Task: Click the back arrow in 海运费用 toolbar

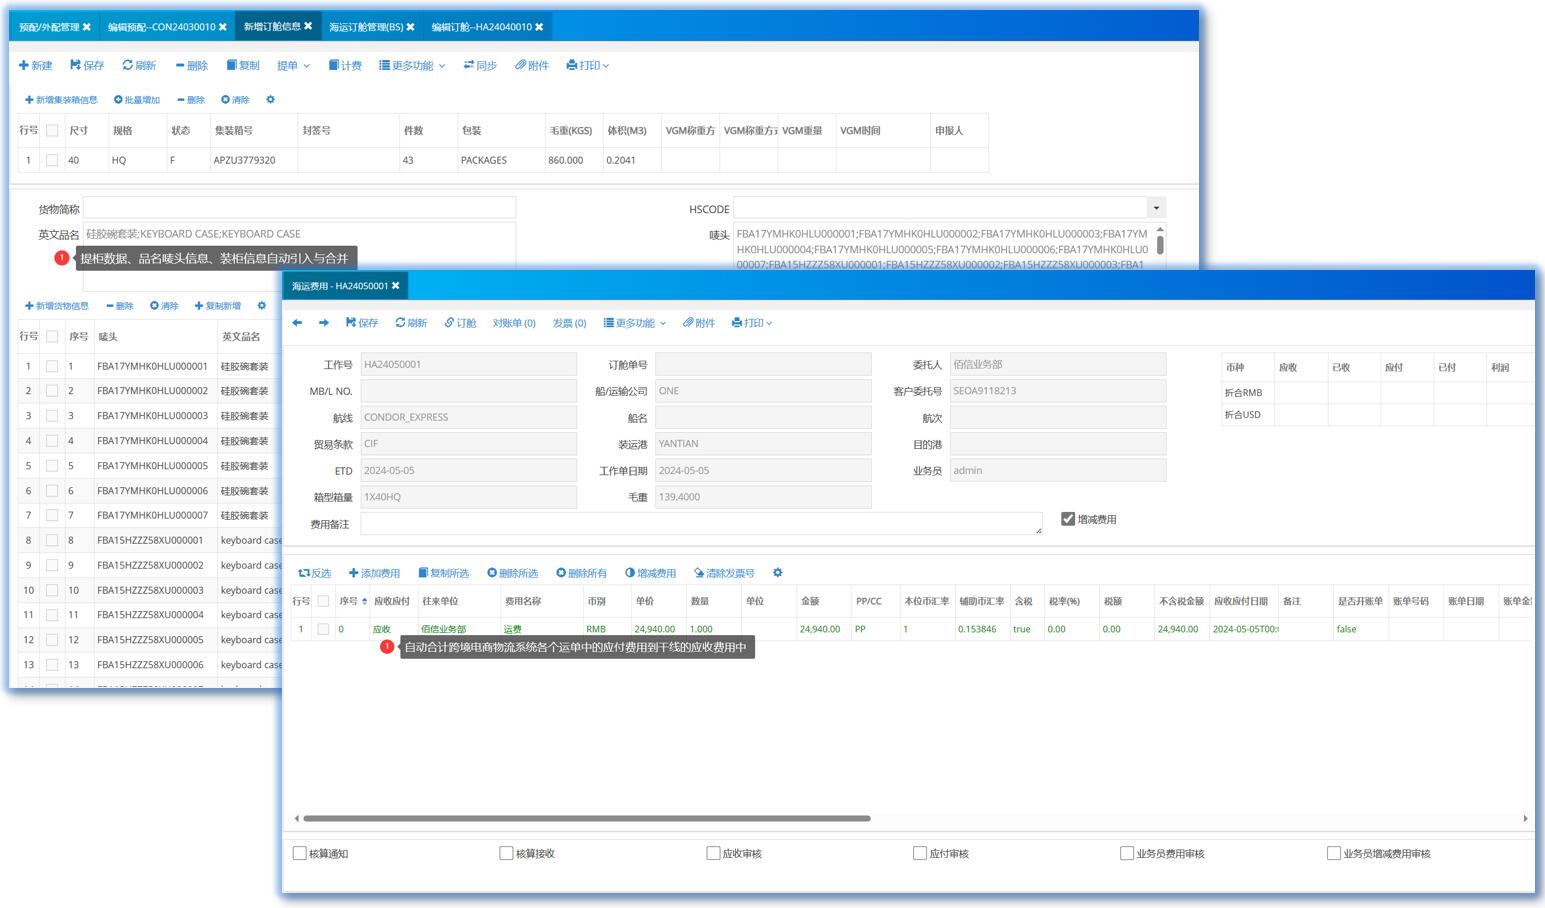Action: [x=297, y=323]
